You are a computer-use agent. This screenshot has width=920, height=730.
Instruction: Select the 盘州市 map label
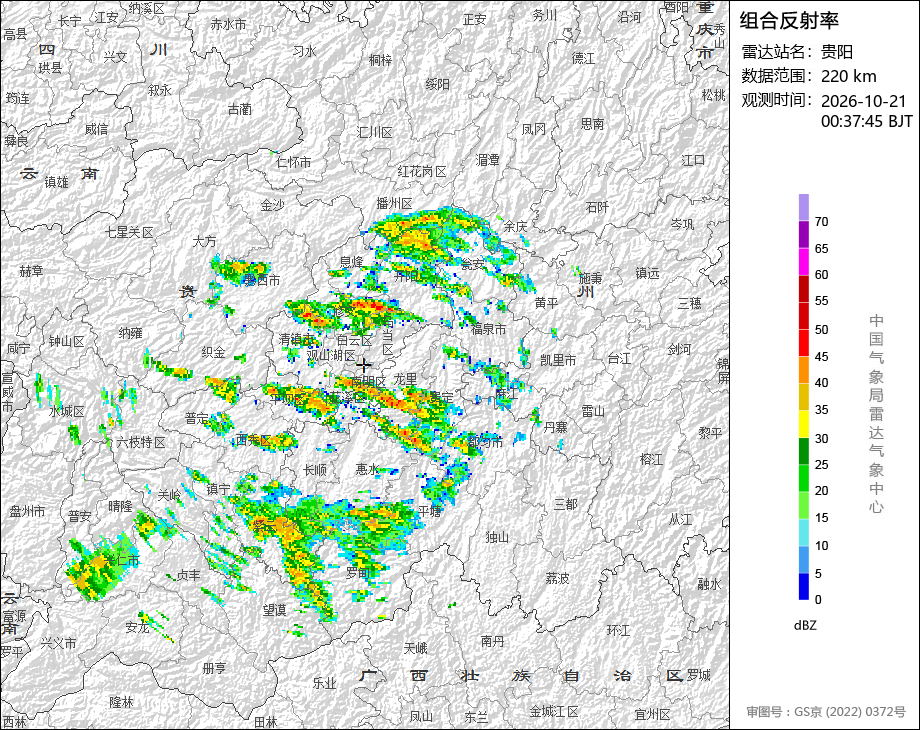[x=27, y=511]
